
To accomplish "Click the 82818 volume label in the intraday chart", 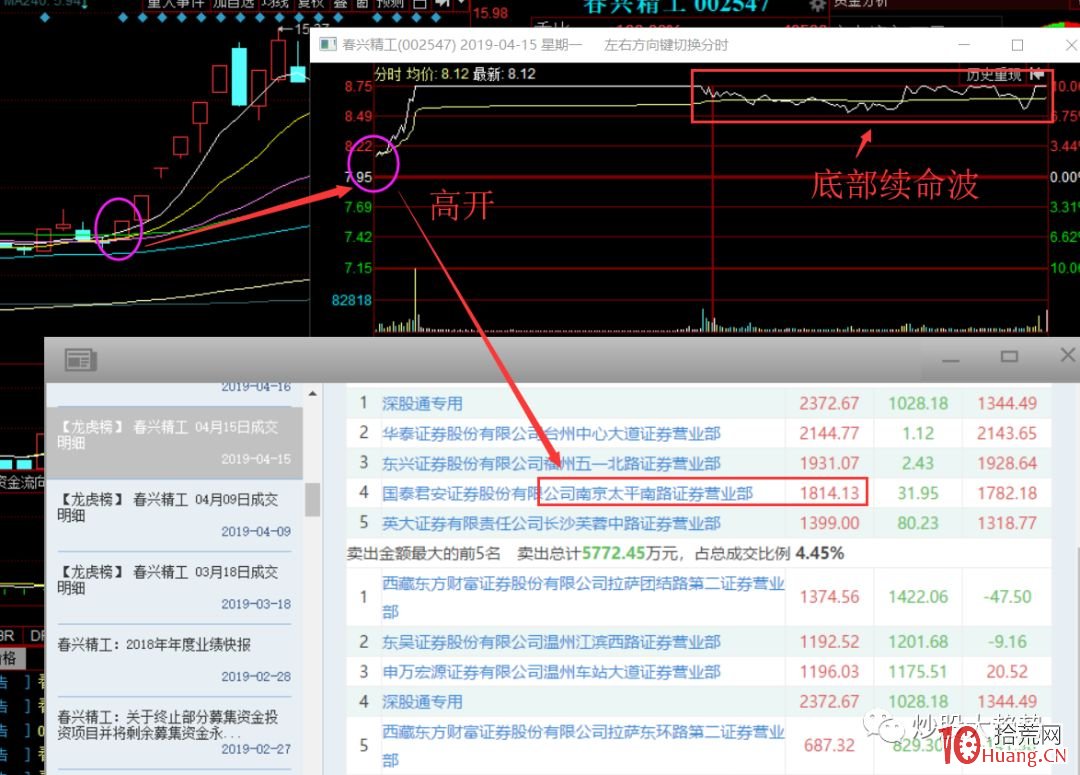I will coord(351,300).
